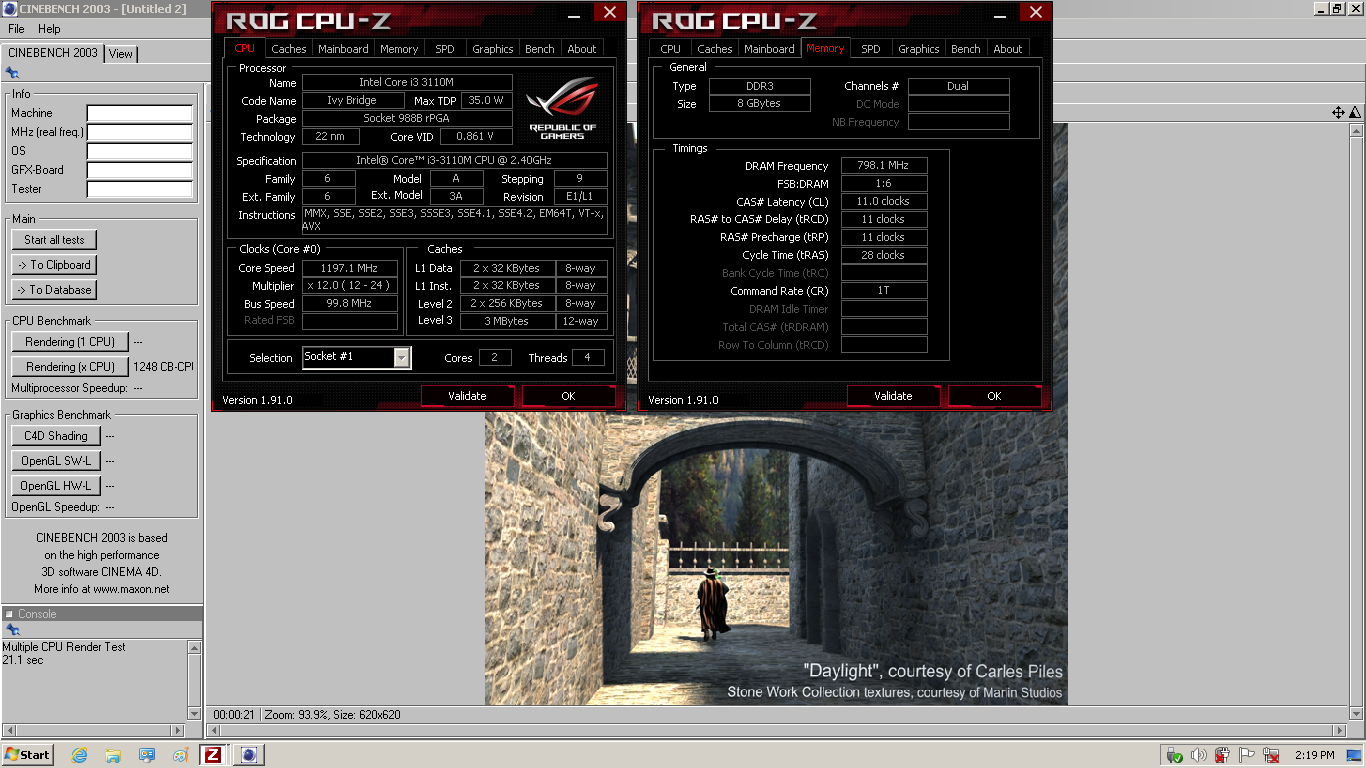Click the 2:19 PM taskbar clock
The width and height of the screenshot is (1366, 768).
(1314, 755)
